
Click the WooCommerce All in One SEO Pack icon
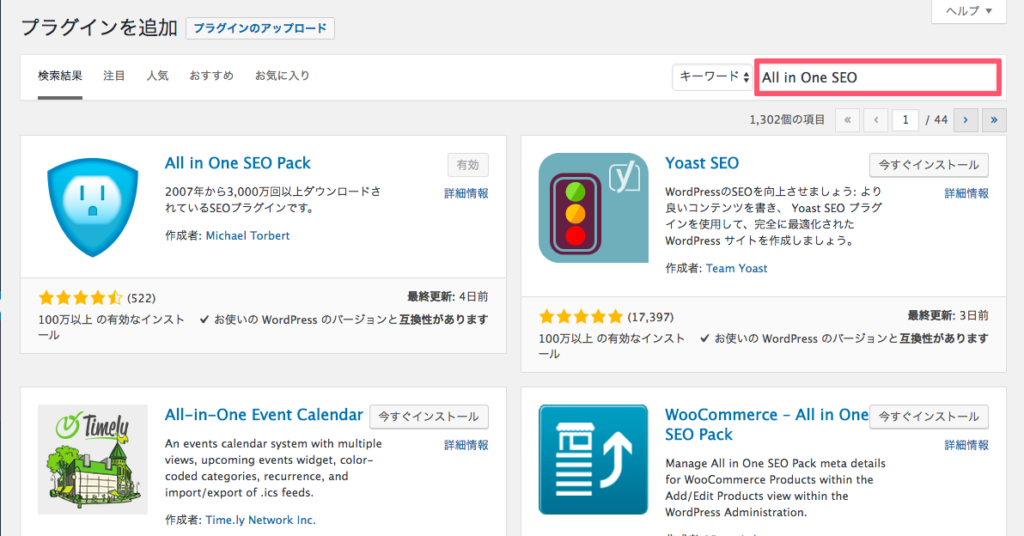point(593,459)
